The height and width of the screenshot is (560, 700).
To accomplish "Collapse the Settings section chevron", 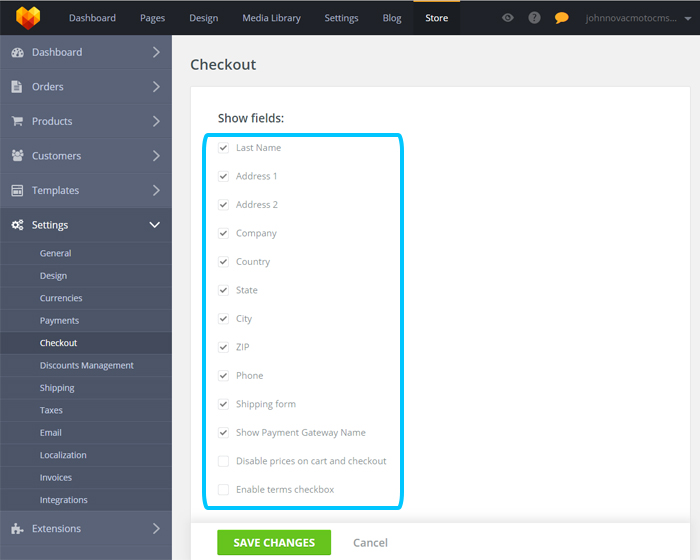I will pos(154,225).
